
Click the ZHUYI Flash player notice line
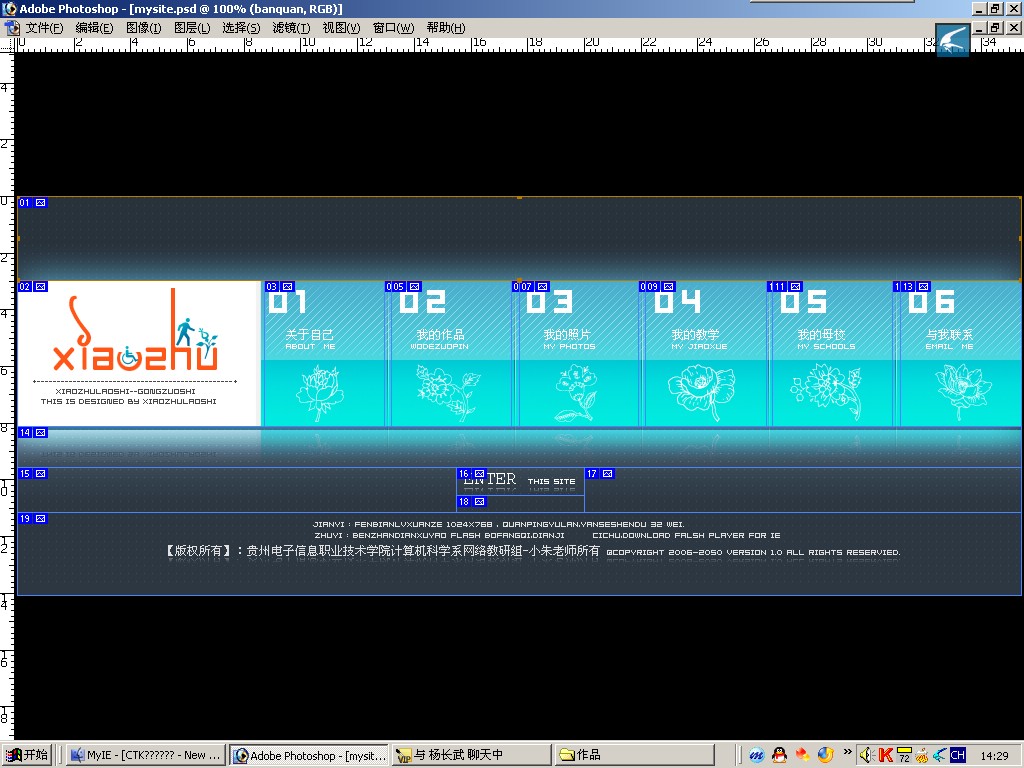[x=547, y=535]
